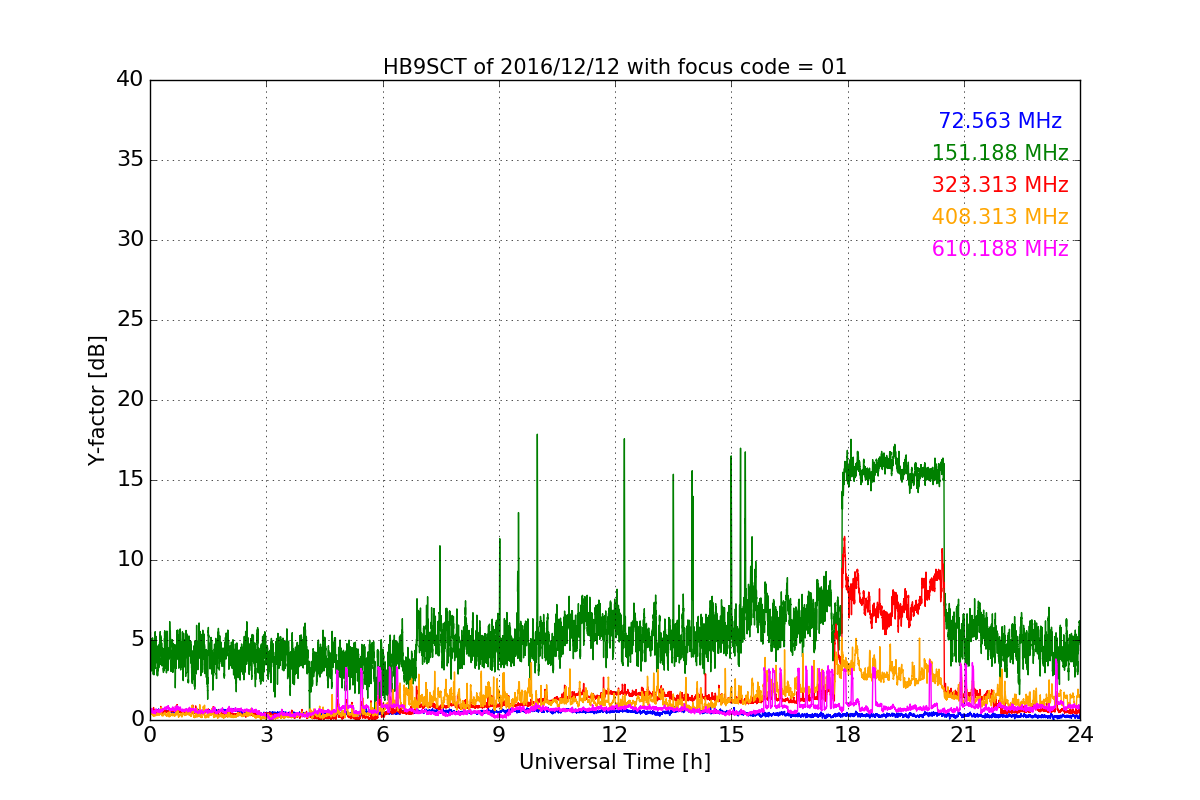Click the y-axis tick label 15
This screenshot has width=1200, height=800.
click(x=130, y=480)
